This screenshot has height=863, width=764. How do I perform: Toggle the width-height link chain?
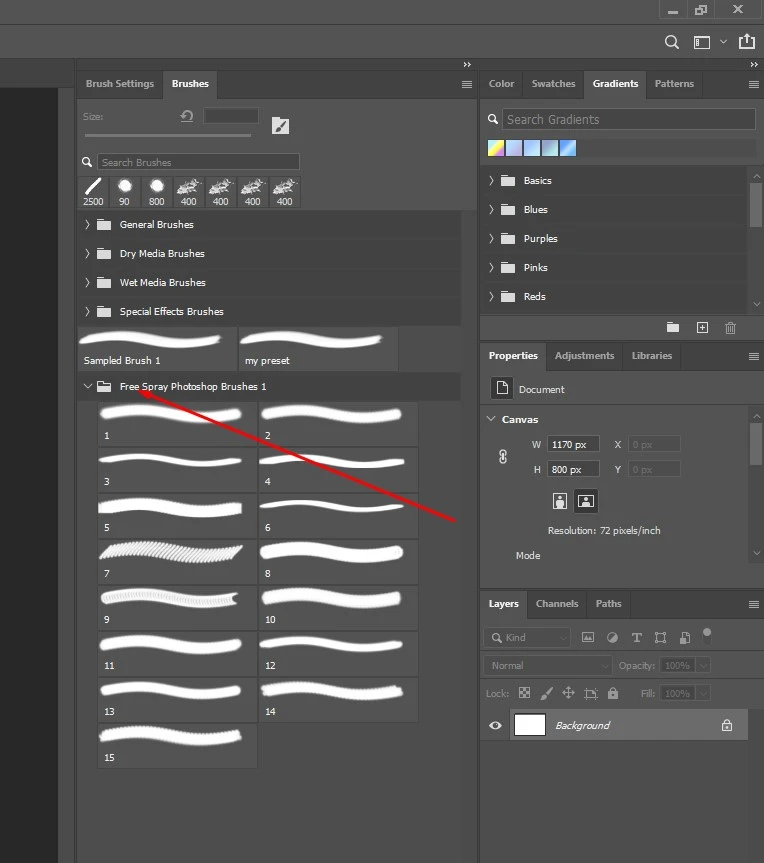(x=503, y=457)
